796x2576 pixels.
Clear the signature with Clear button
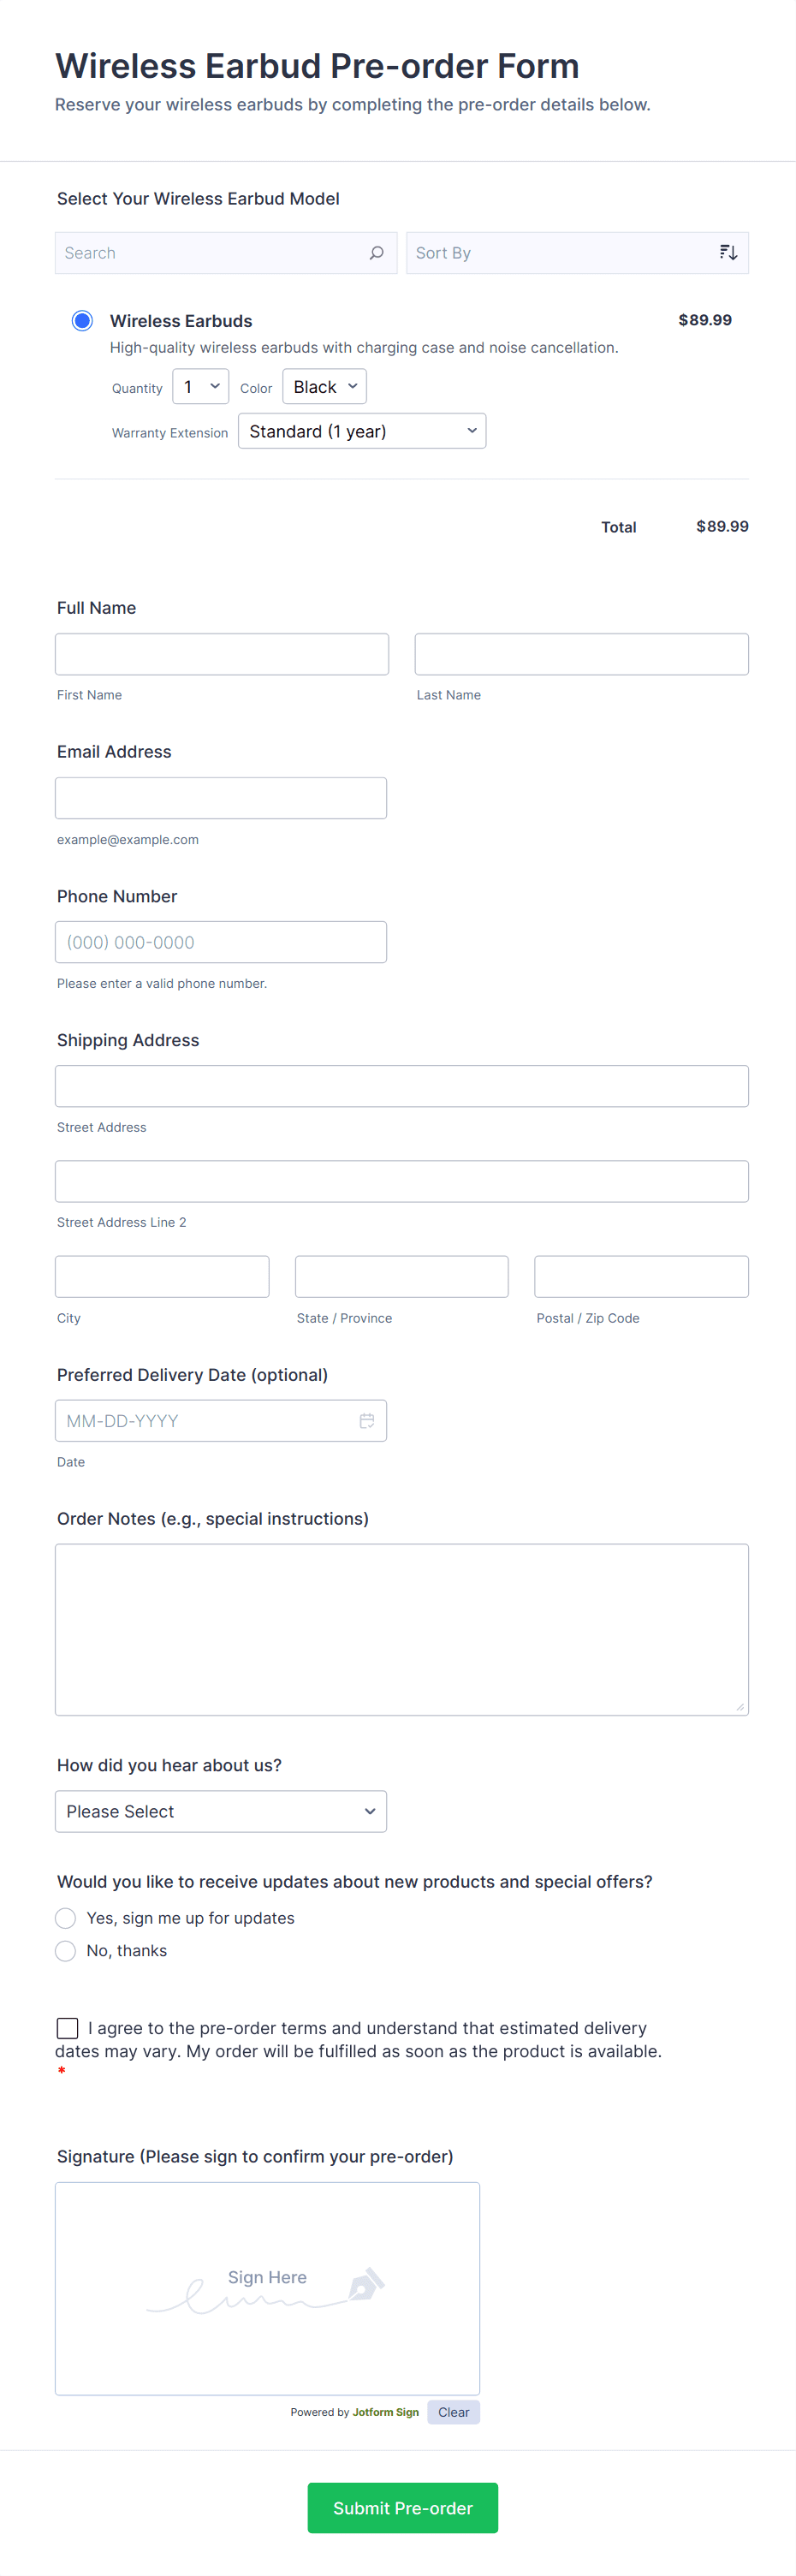click(453, 2412)
